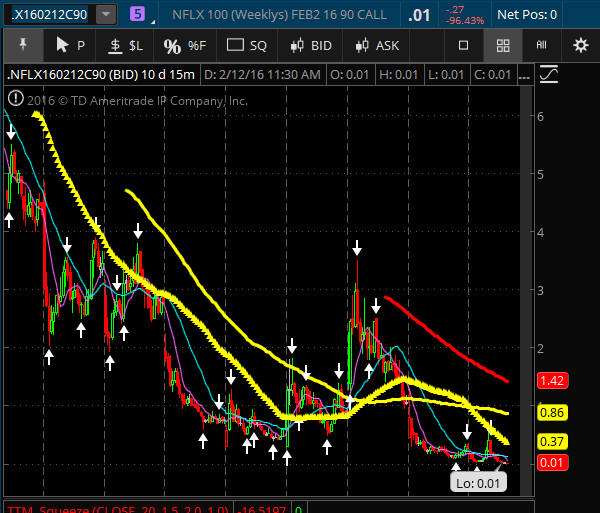This screenshot has width=600, height=513.
Task: Open the chart scale icon at top right
Action: 547,75
